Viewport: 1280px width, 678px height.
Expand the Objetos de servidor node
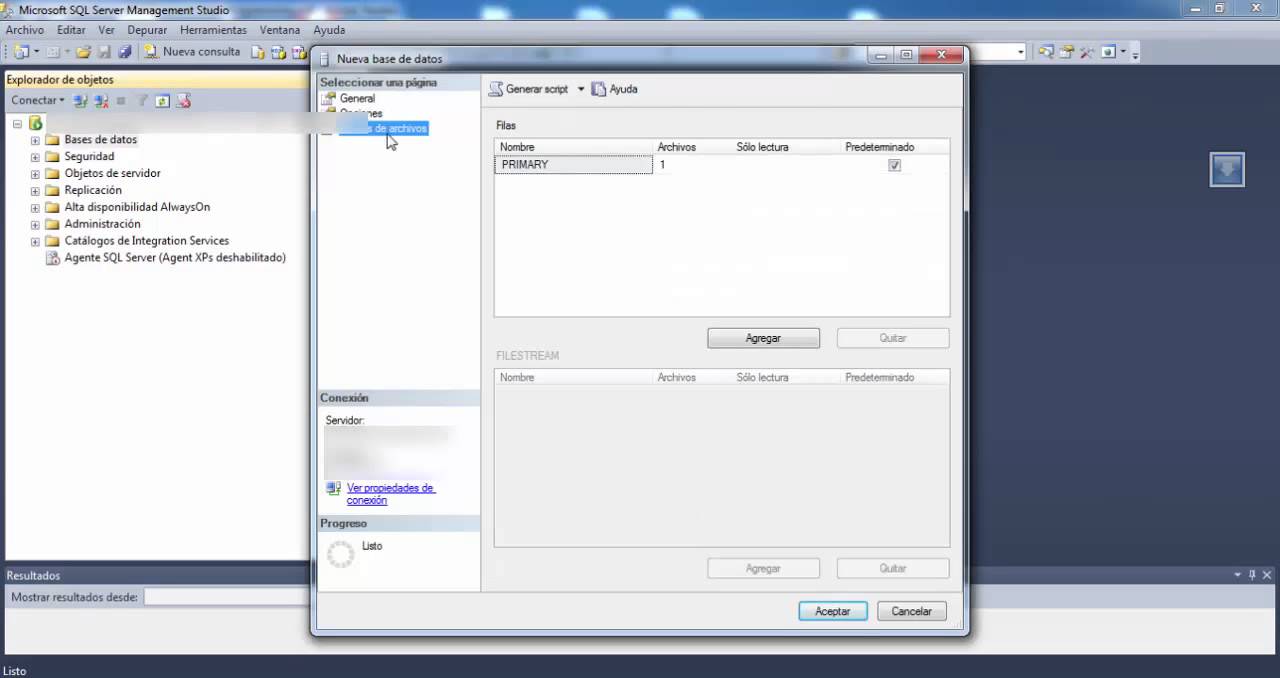pyautogui.click(x=35, y=174)
